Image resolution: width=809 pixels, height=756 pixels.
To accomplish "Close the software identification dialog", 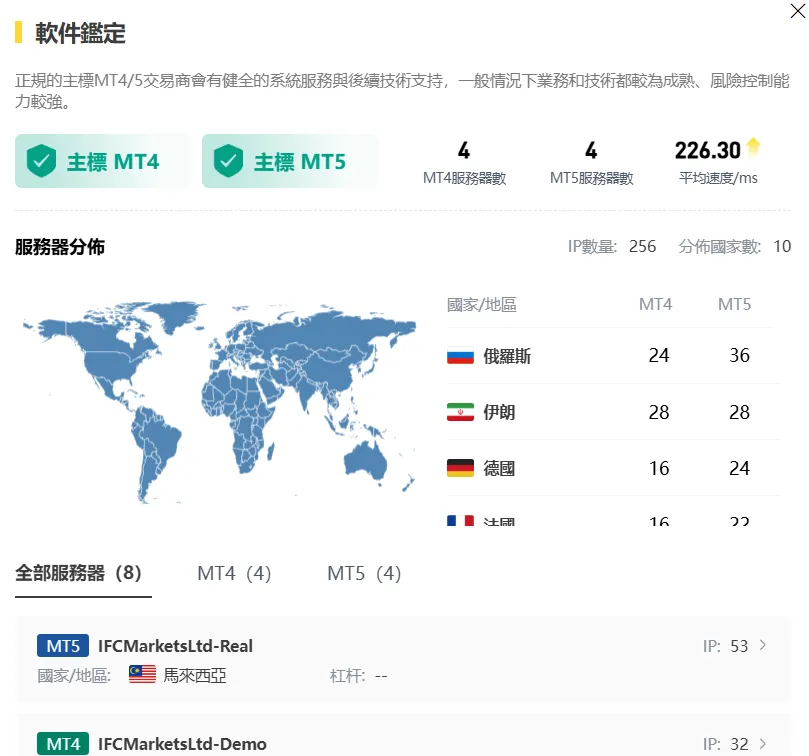I will coord(798,11).
